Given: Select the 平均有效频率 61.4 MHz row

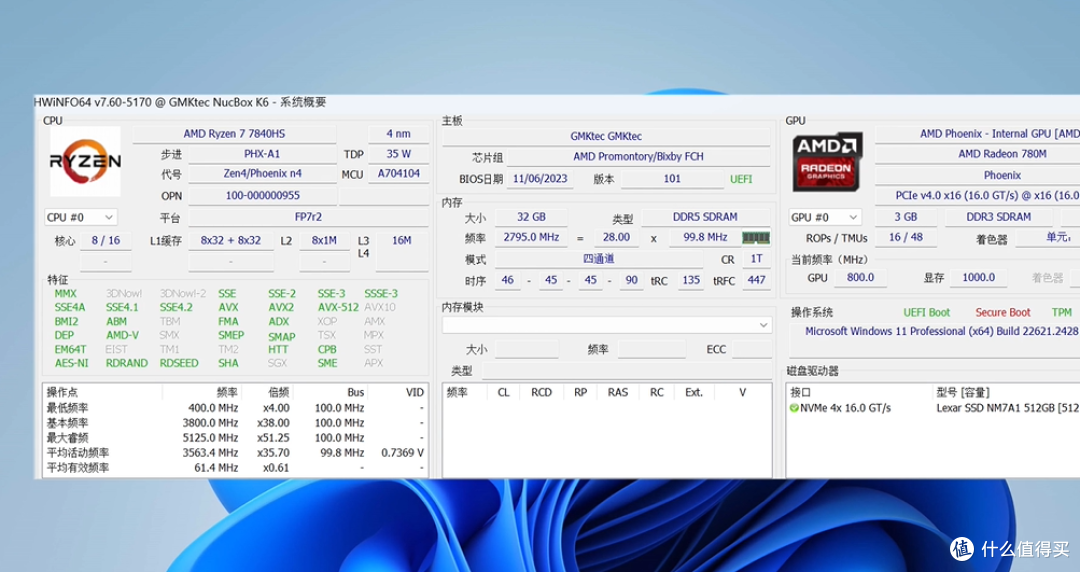Looking at the screenshot, I should pos(236,468).
